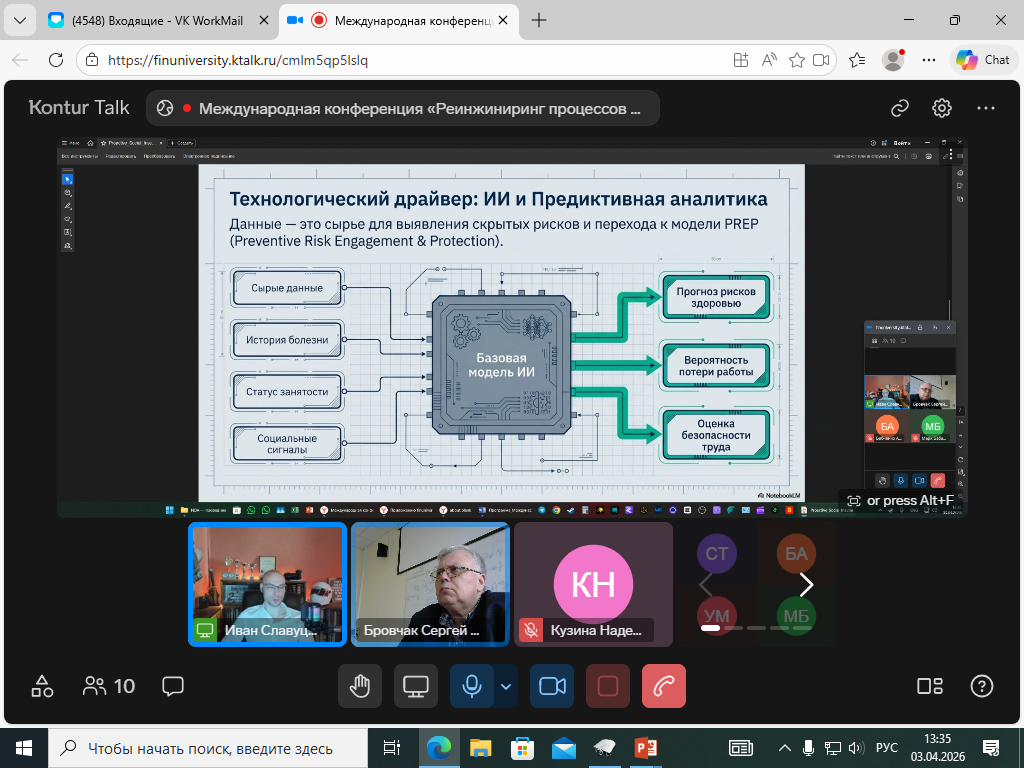Start screen sharing with monitor button
This screenshot has width=1024, height=768.
pyautogui.click(x=416, y=686)
